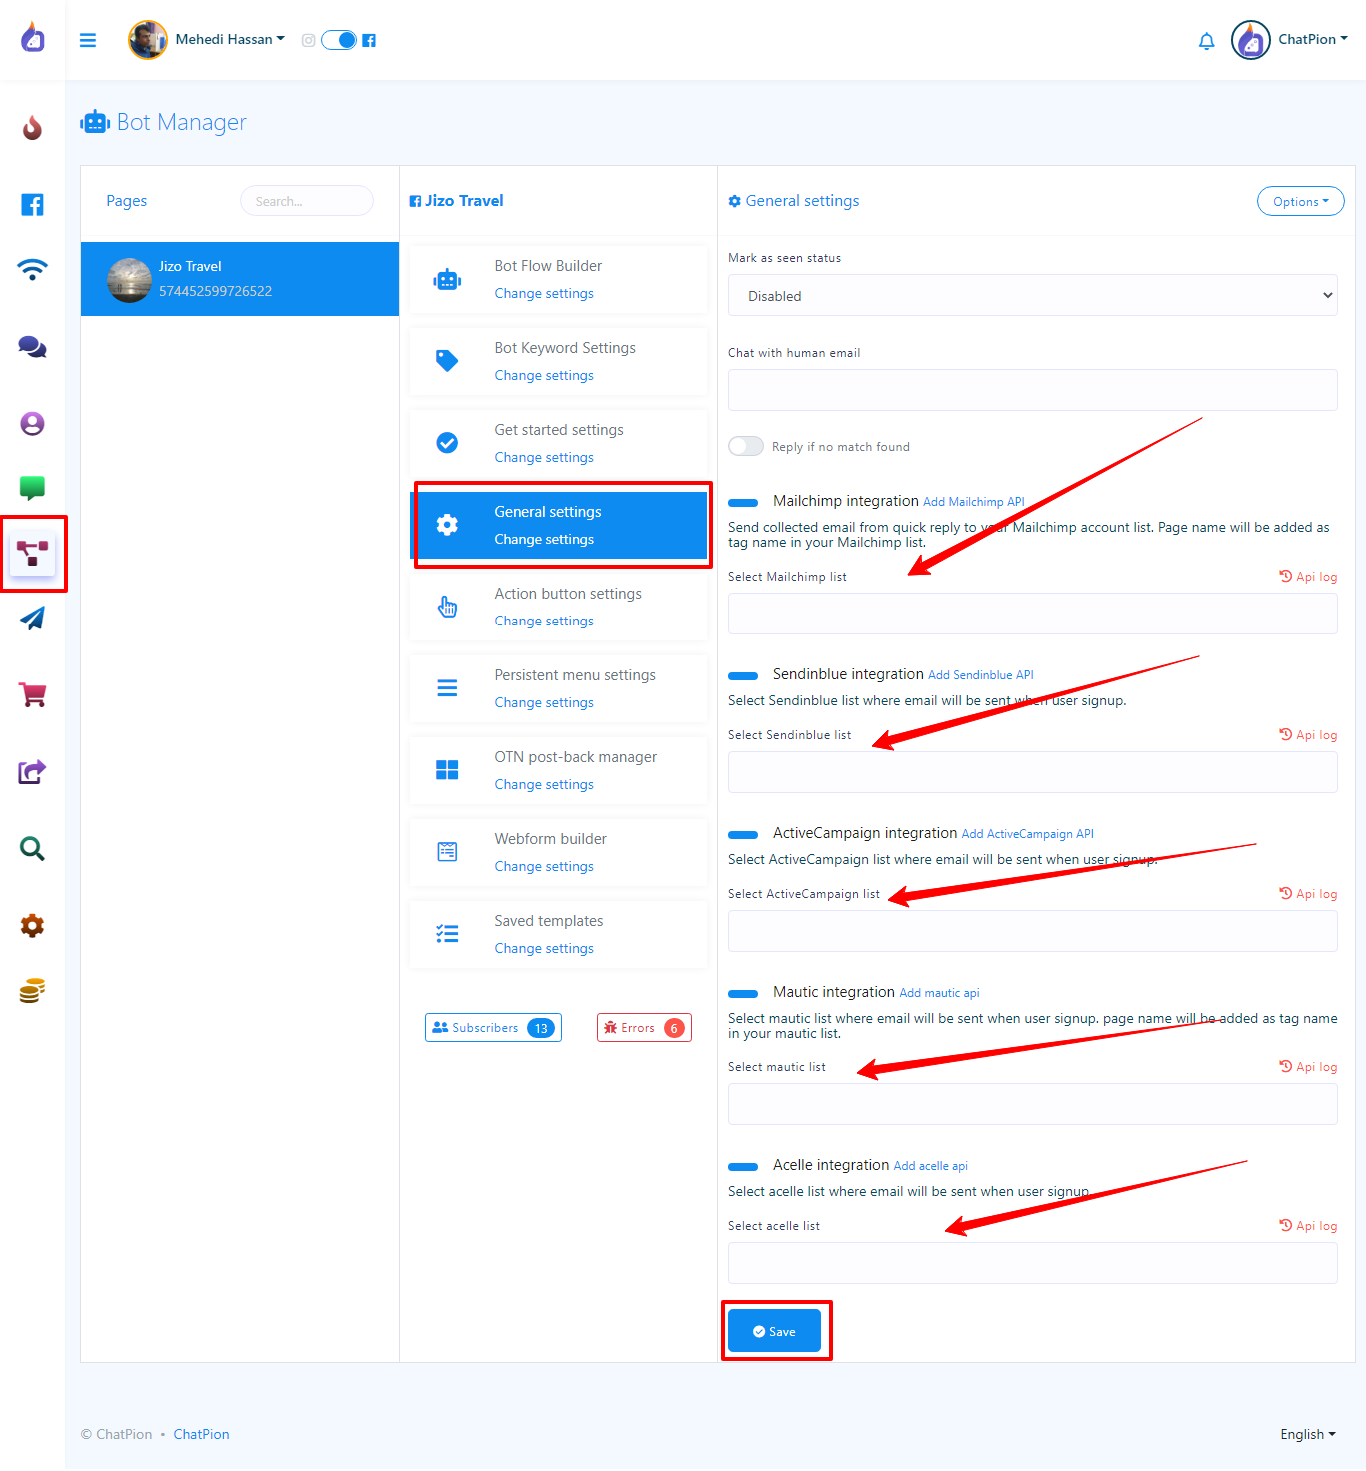Viewport: 1366px width, 1471px height.
Task: Click Add Sendinblue API link
Action: tap(980, 675)
